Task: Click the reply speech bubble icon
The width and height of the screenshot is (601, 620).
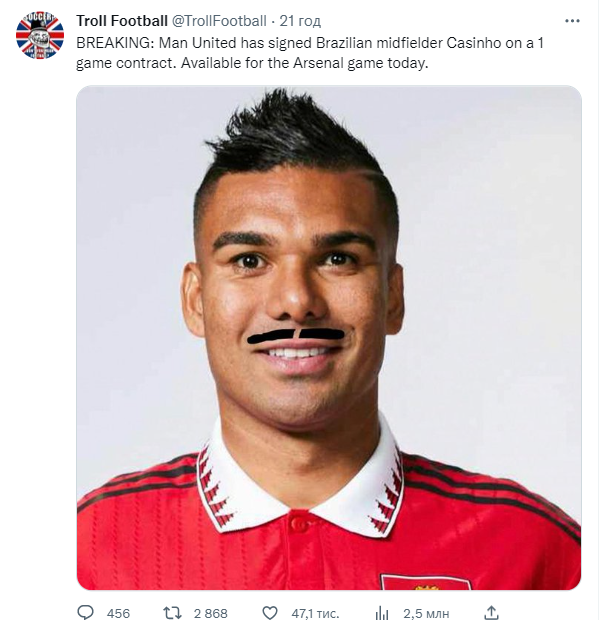Action: click(x=85, y=612)
